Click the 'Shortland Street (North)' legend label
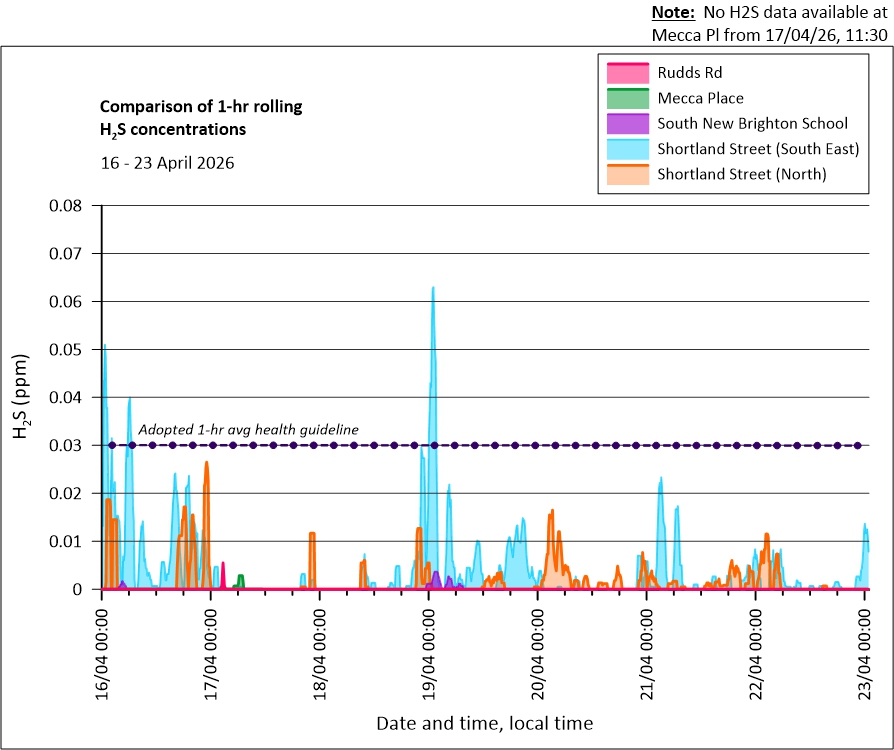 click(x=741, y=175)
